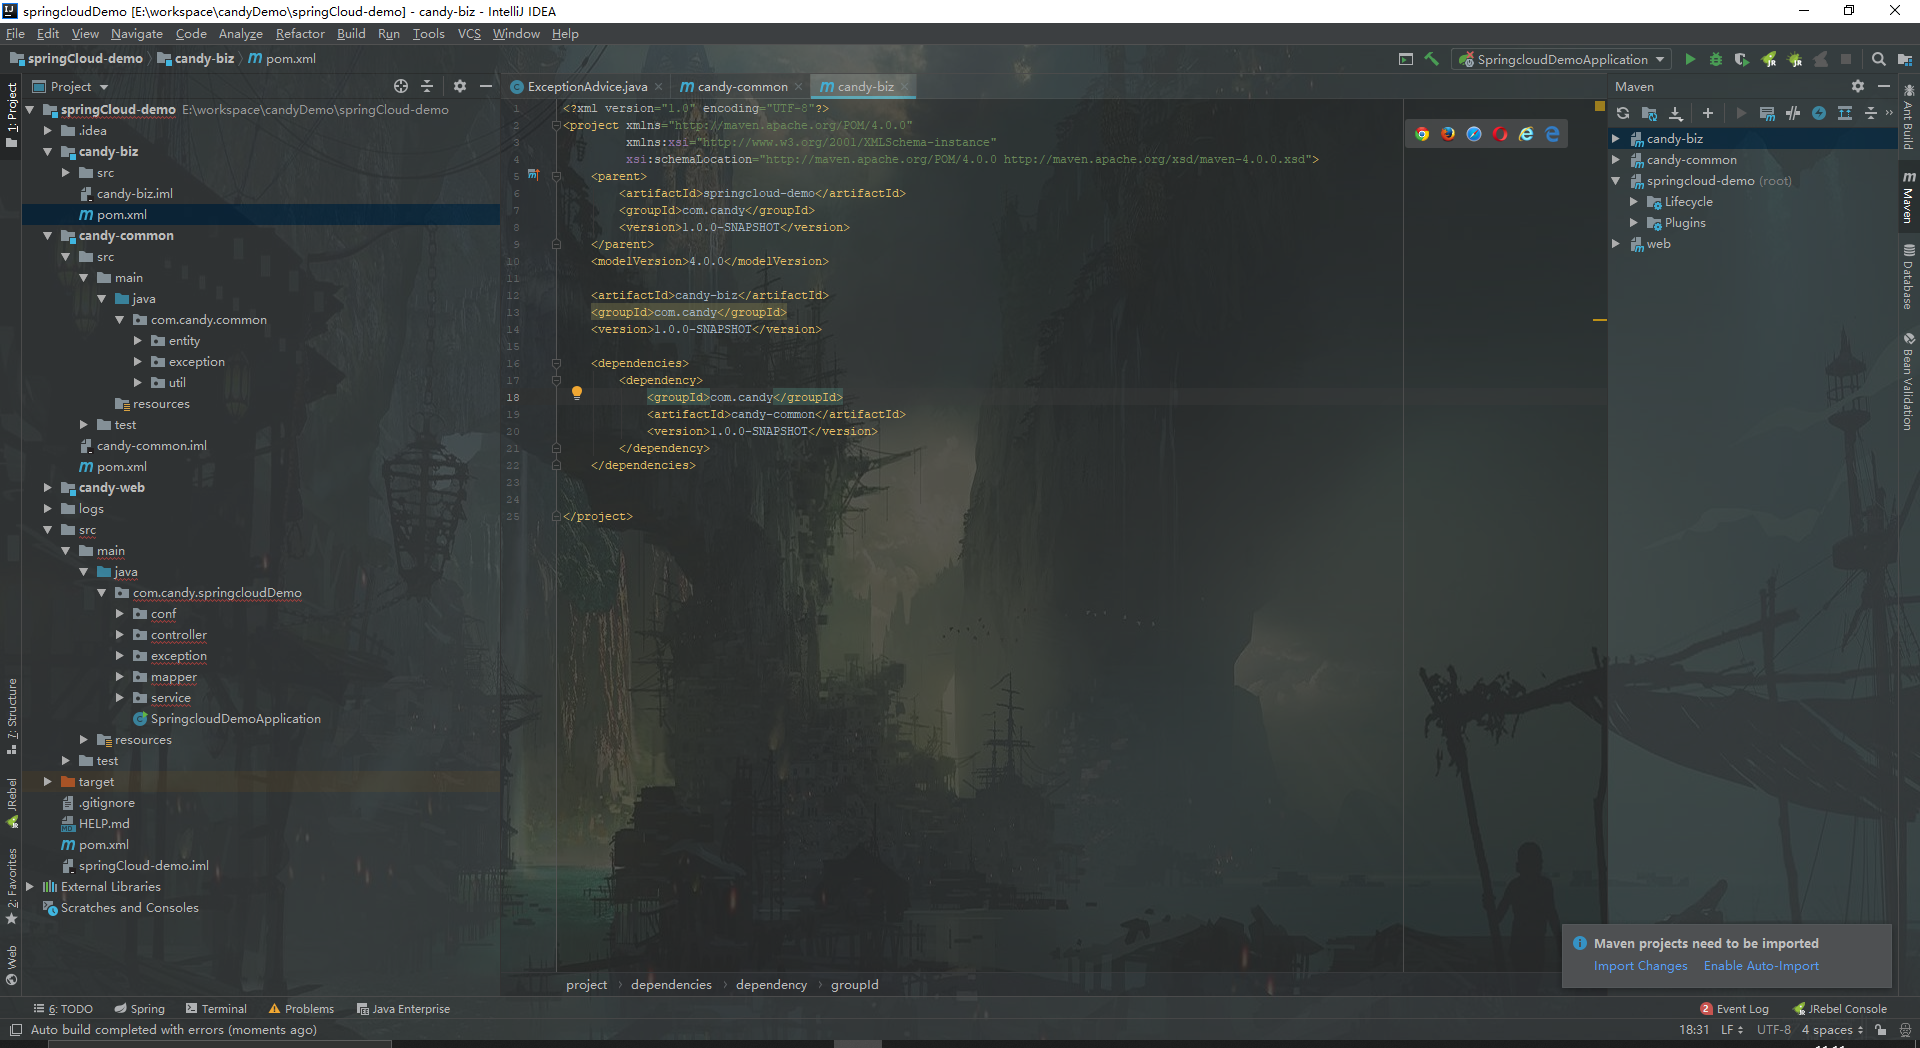Screen dimensions: 1920x1048
Task: Build project with the hammer icon
Action: 1432,59
